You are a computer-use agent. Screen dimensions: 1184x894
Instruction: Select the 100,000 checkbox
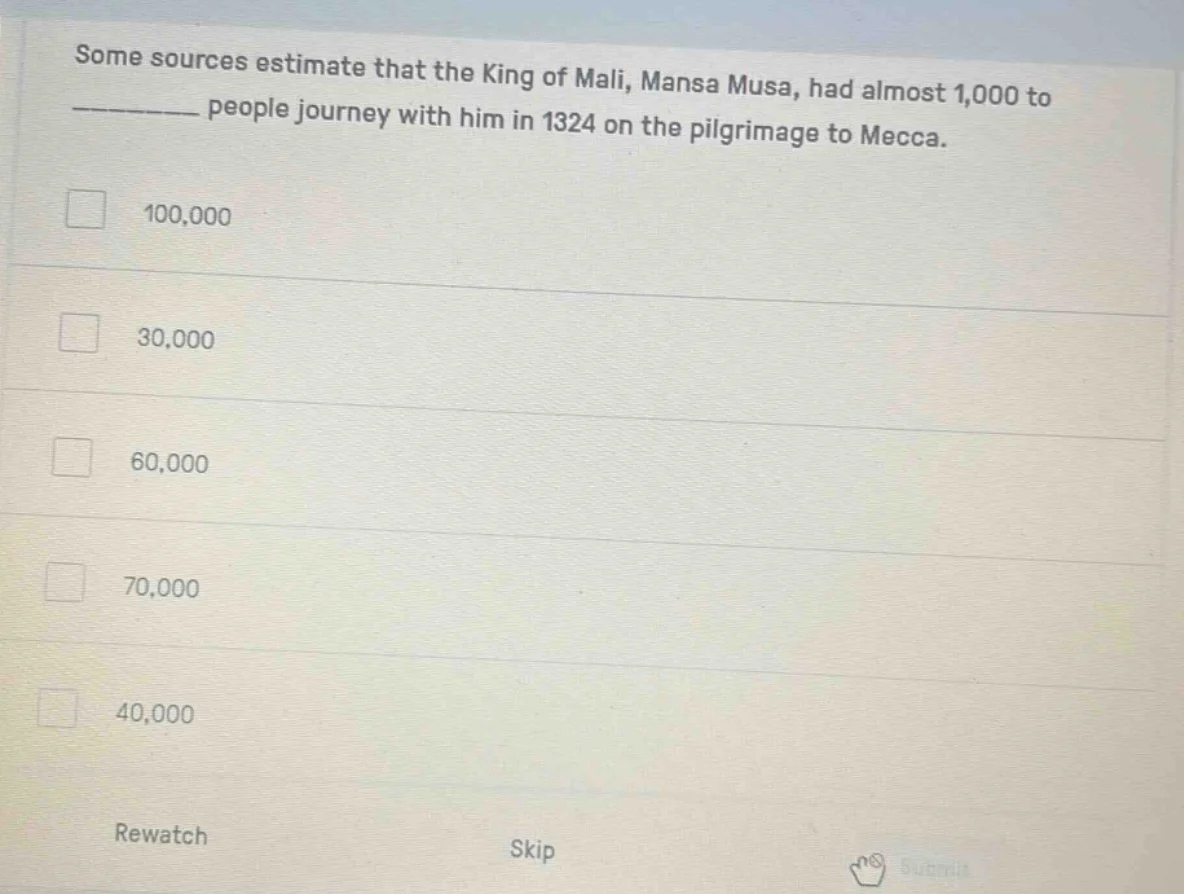tap(84, 210)
